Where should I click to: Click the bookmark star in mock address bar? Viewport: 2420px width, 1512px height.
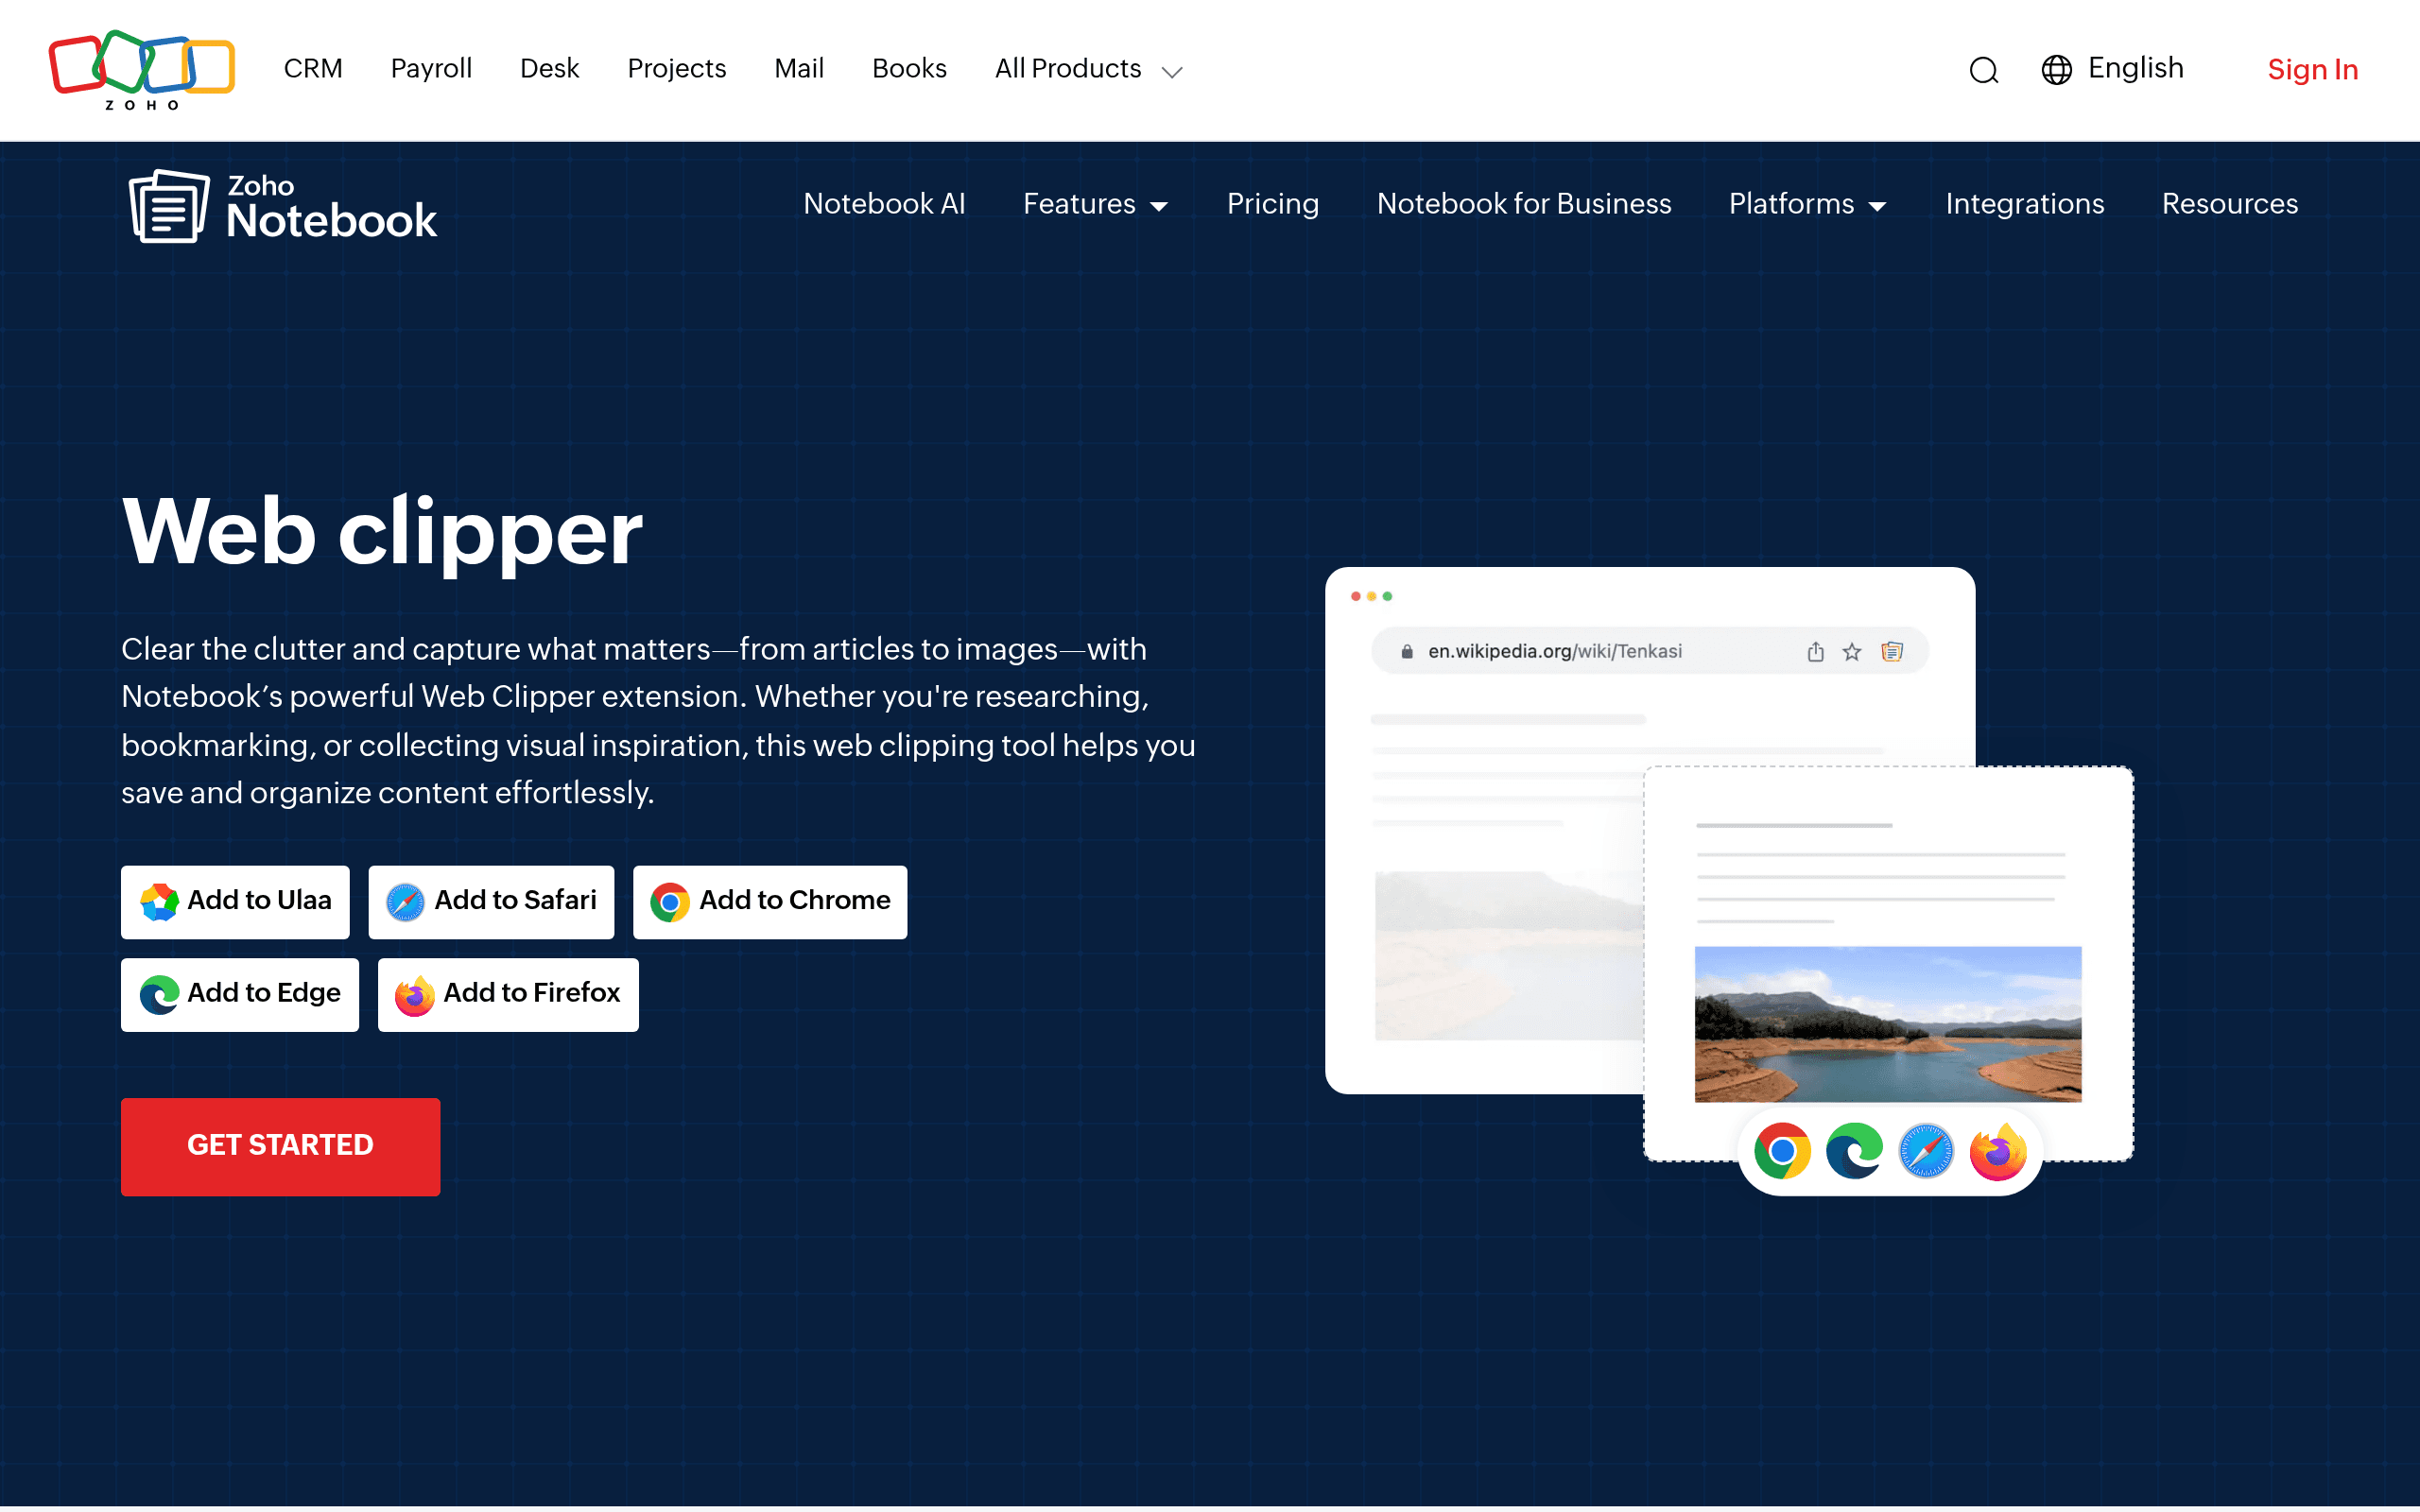(1852, 652)
